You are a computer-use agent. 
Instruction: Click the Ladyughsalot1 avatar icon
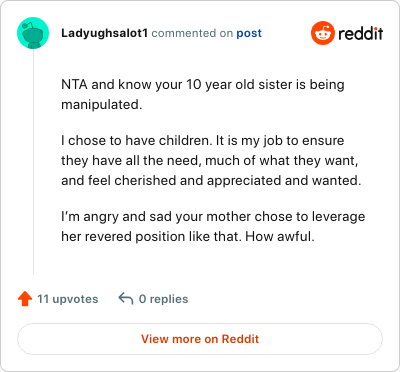33,33
